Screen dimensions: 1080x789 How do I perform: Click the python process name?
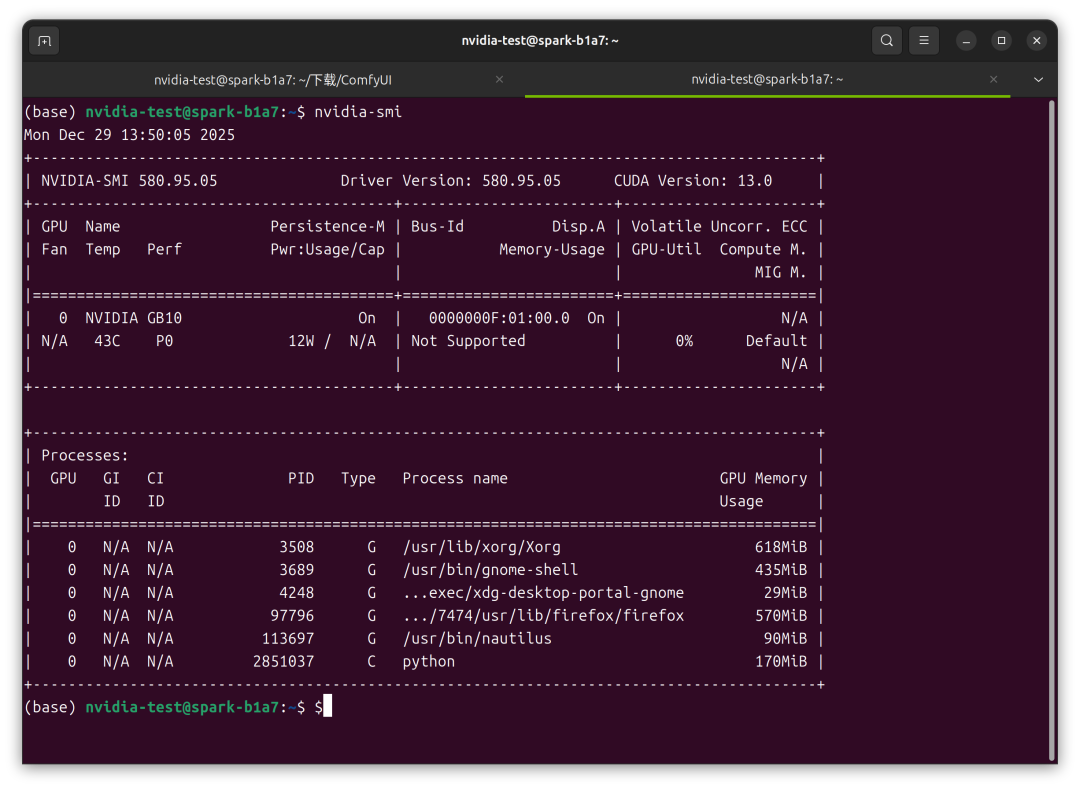click(428, 661)
